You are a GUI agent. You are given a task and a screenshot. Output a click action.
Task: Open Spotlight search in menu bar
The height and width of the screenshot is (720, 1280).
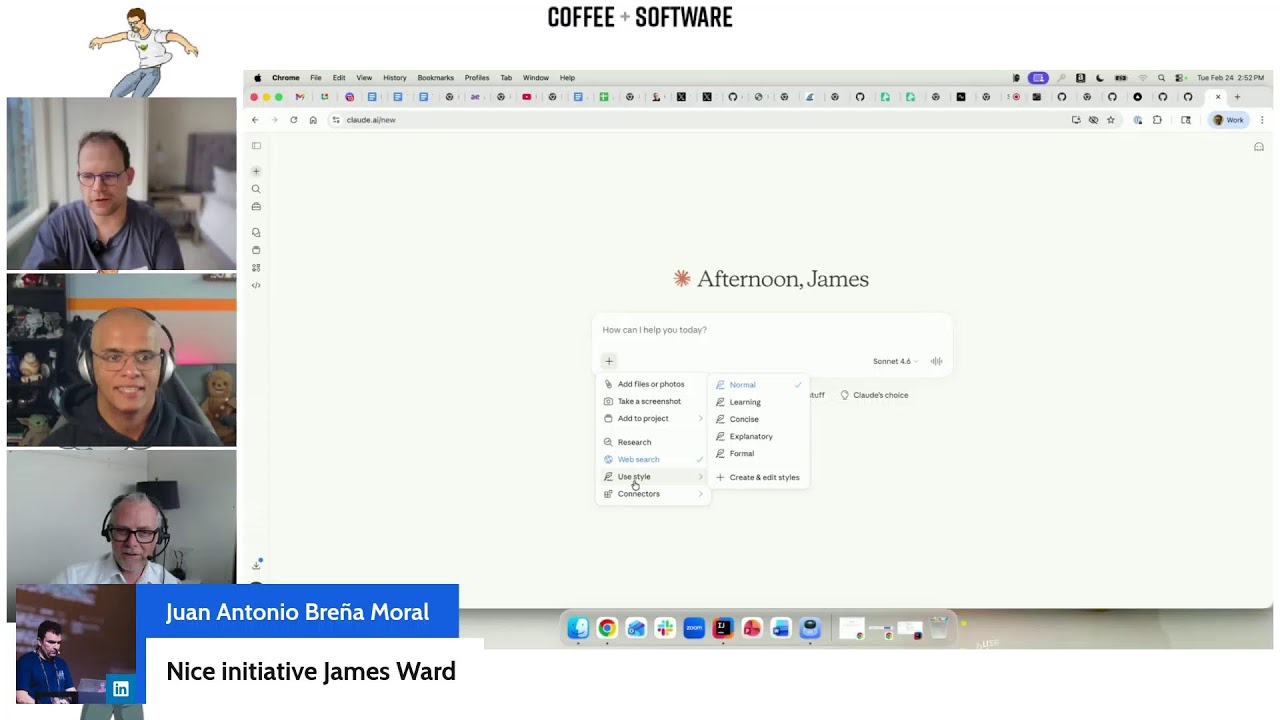pos(1161,77)
